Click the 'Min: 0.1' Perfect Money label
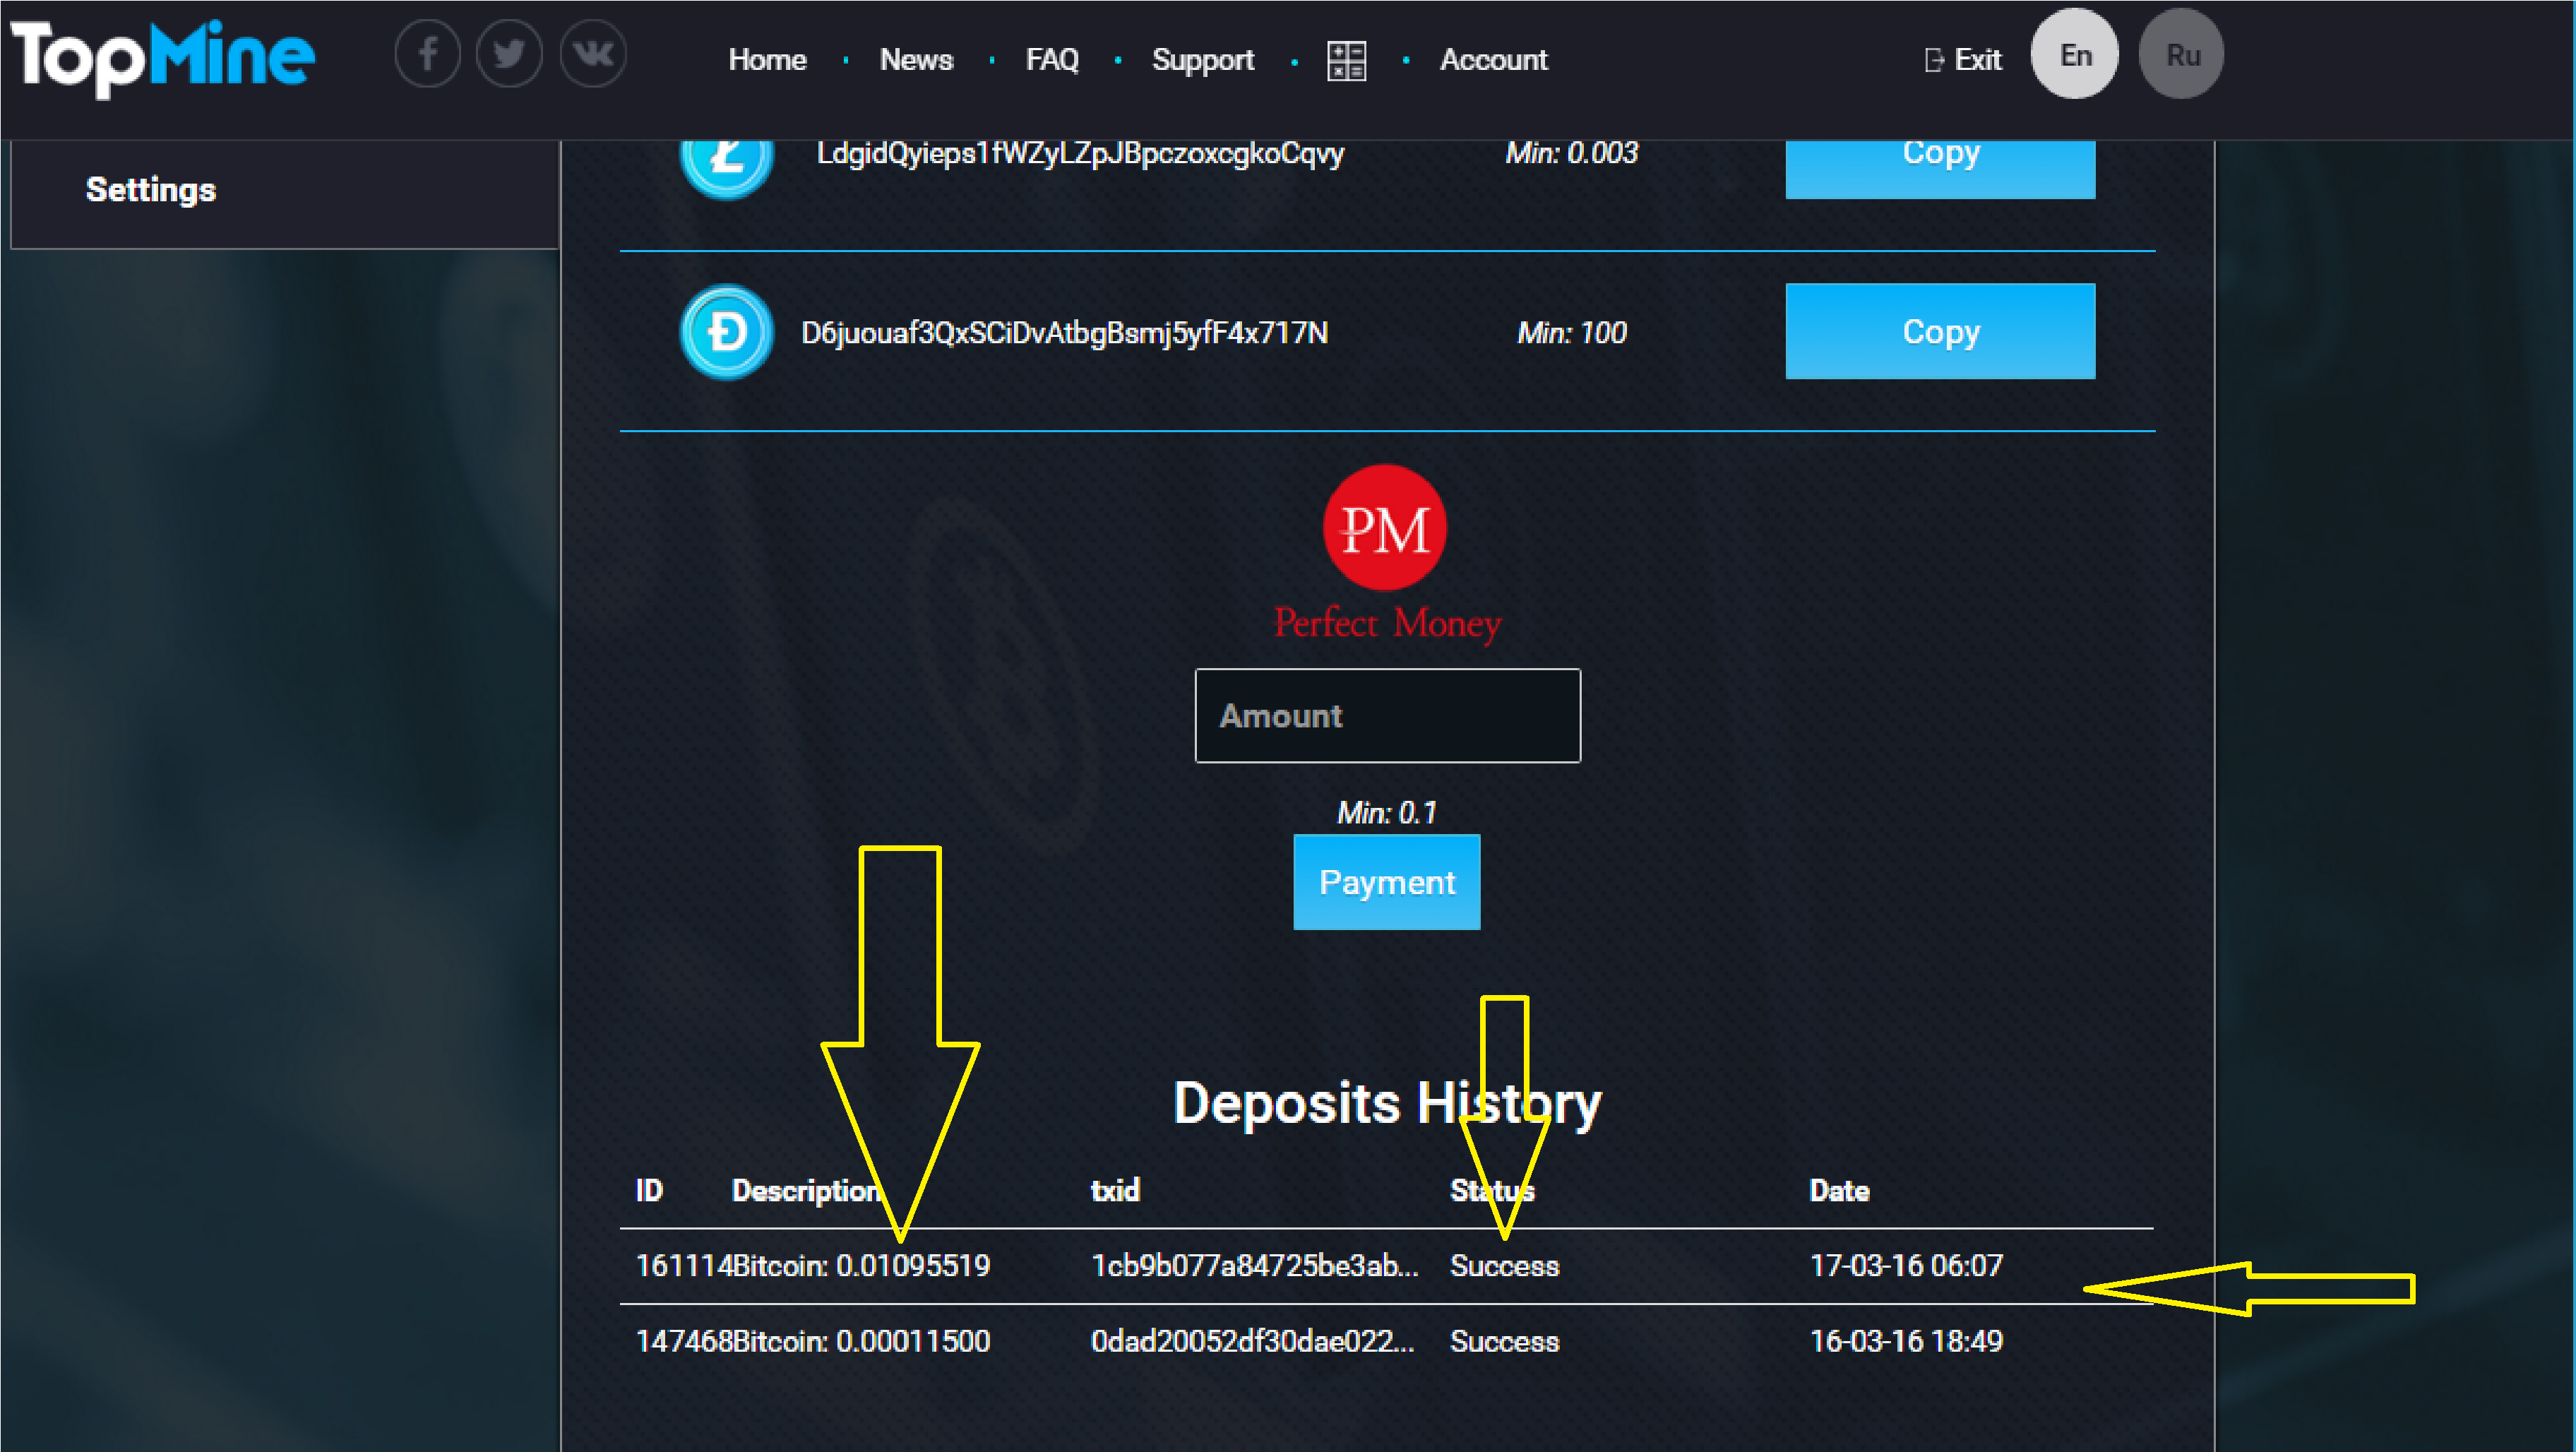 coord(1386,813)
